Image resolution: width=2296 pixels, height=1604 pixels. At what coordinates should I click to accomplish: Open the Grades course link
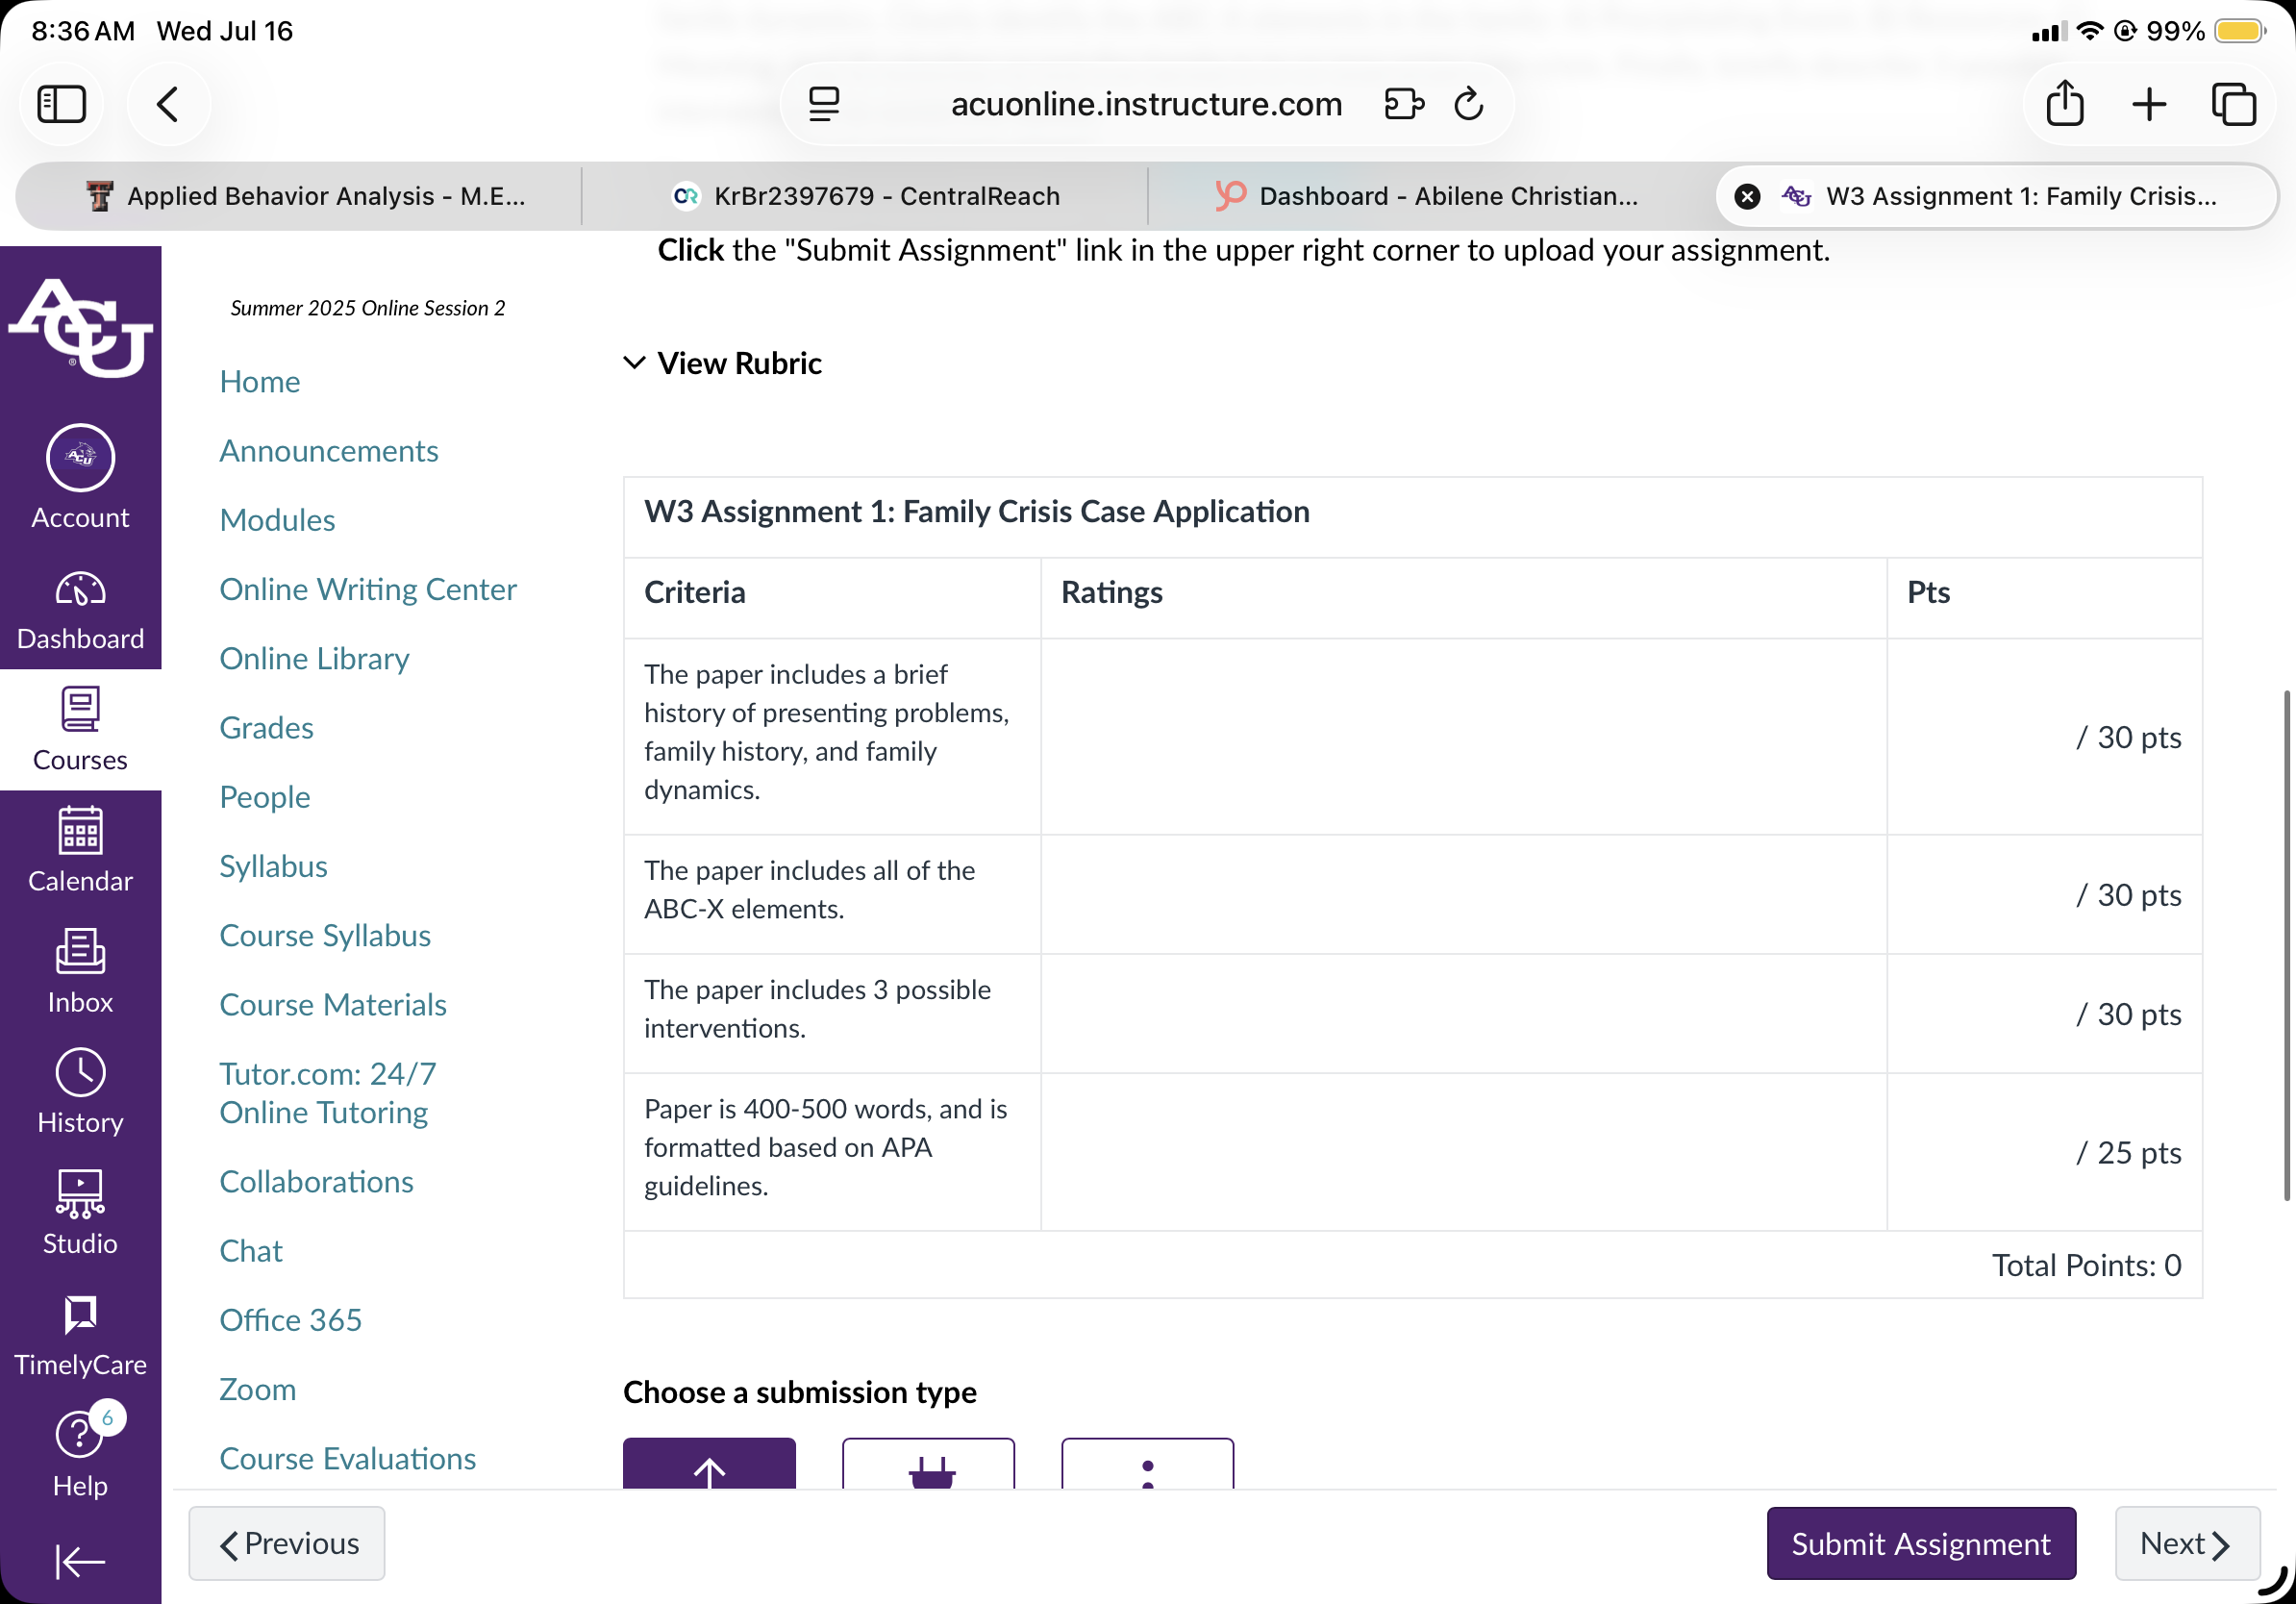[266, 727]
